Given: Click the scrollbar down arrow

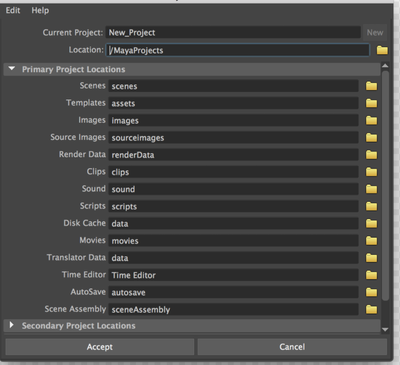Looking at the screenshot, I should click(385, 329).
